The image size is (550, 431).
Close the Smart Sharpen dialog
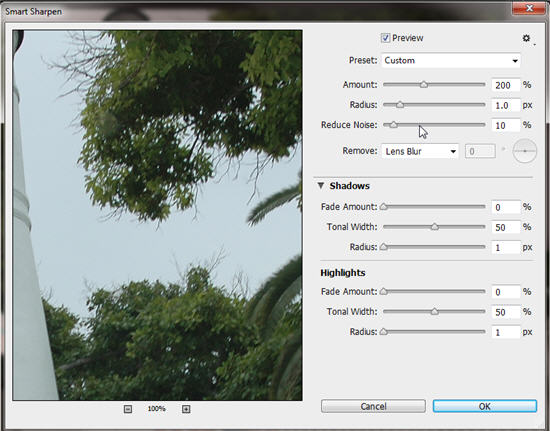point(529,8)
